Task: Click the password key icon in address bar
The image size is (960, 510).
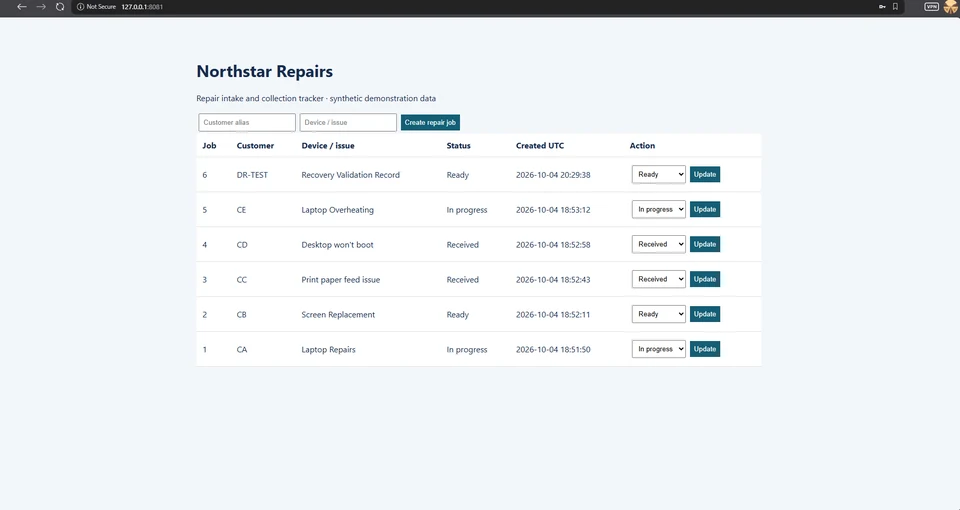Action: click(x=882, y=7)
